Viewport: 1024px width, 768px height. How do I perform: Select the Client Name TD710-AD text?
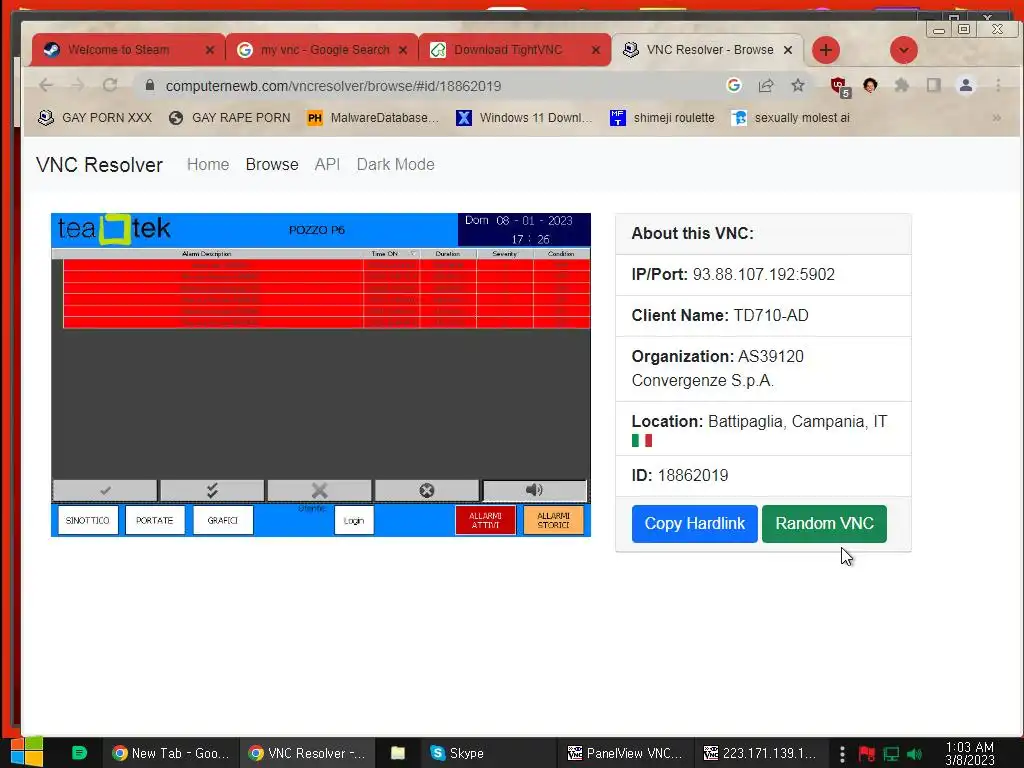coord(771,315)
